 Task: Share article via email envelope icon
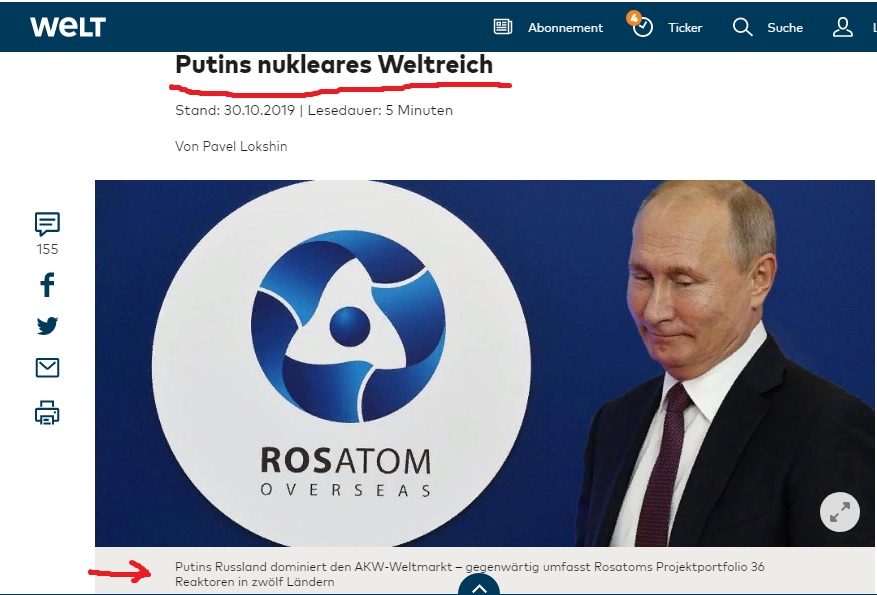(48, 368)
